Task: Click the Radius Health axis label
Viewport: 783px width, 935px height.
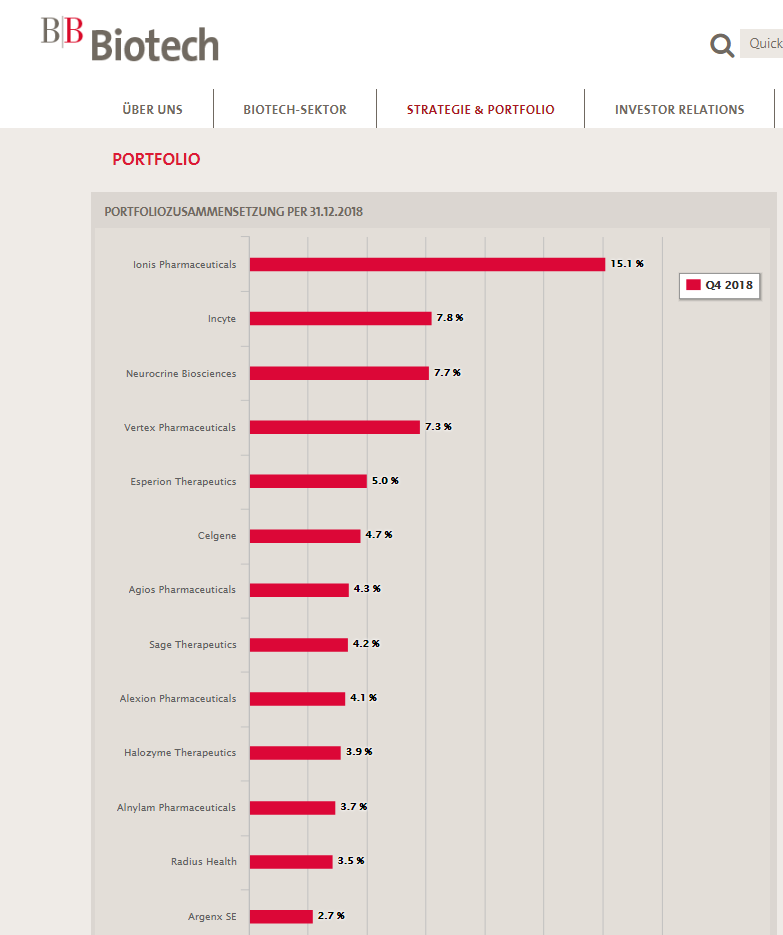Action: coord(203,862)
